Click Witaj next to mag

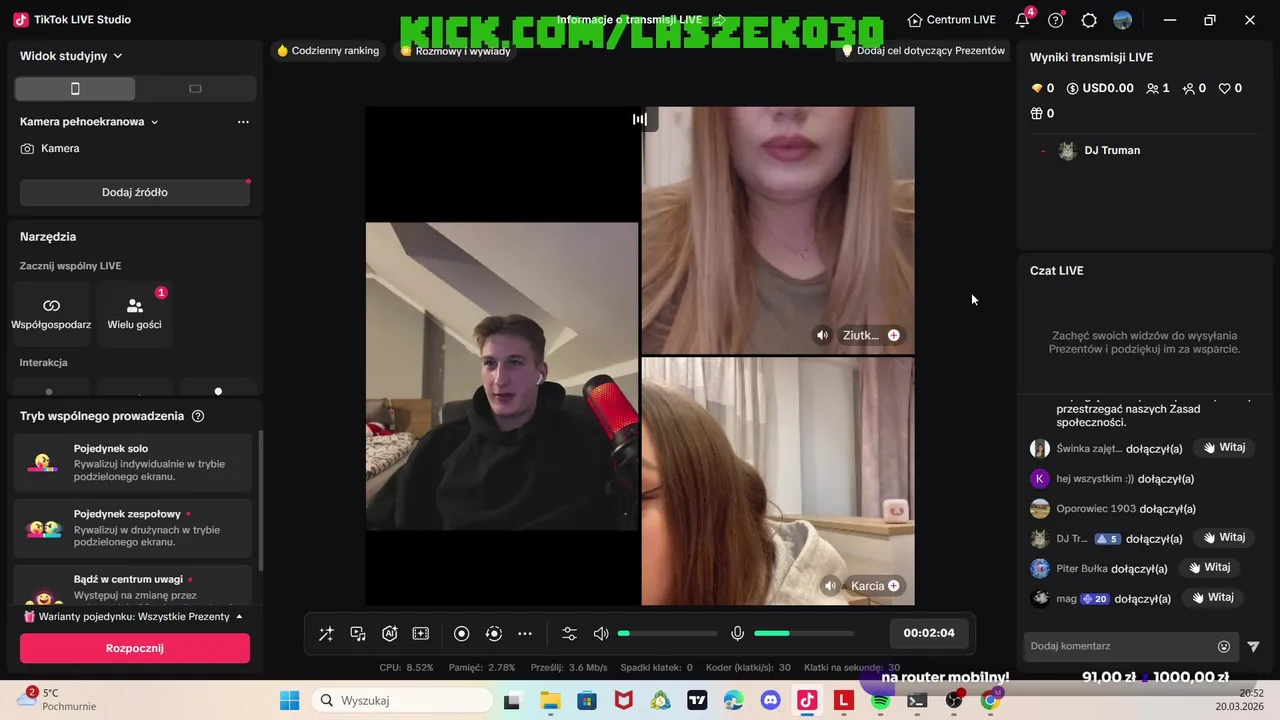click(x=1213, y=598)
